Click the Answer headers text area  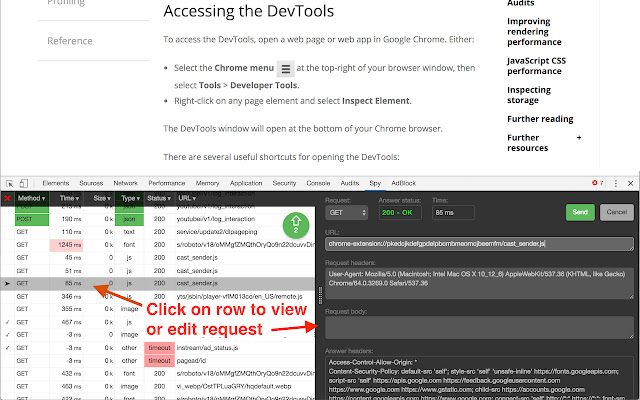479,378
